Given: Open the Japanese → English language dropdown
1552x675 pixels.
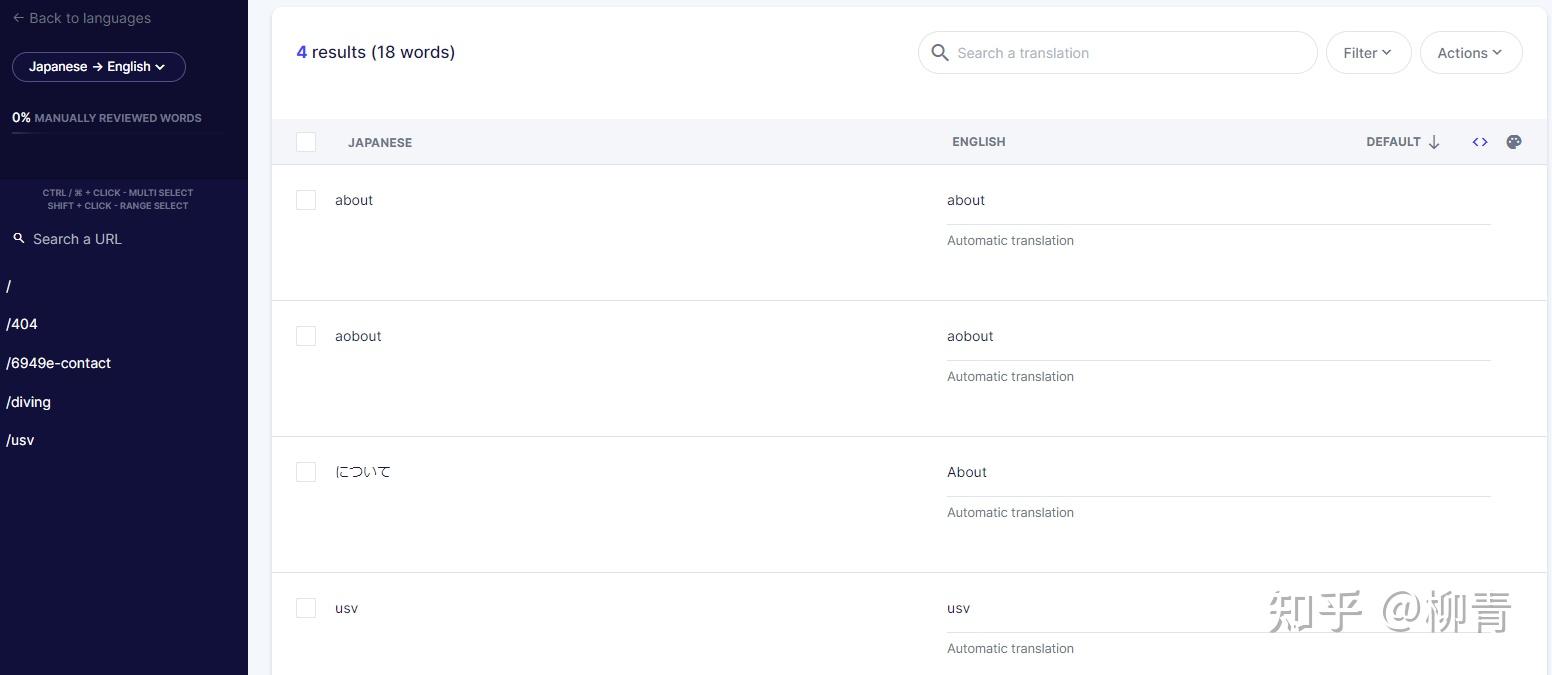Looking at the screenshot, I should [98, 67].
